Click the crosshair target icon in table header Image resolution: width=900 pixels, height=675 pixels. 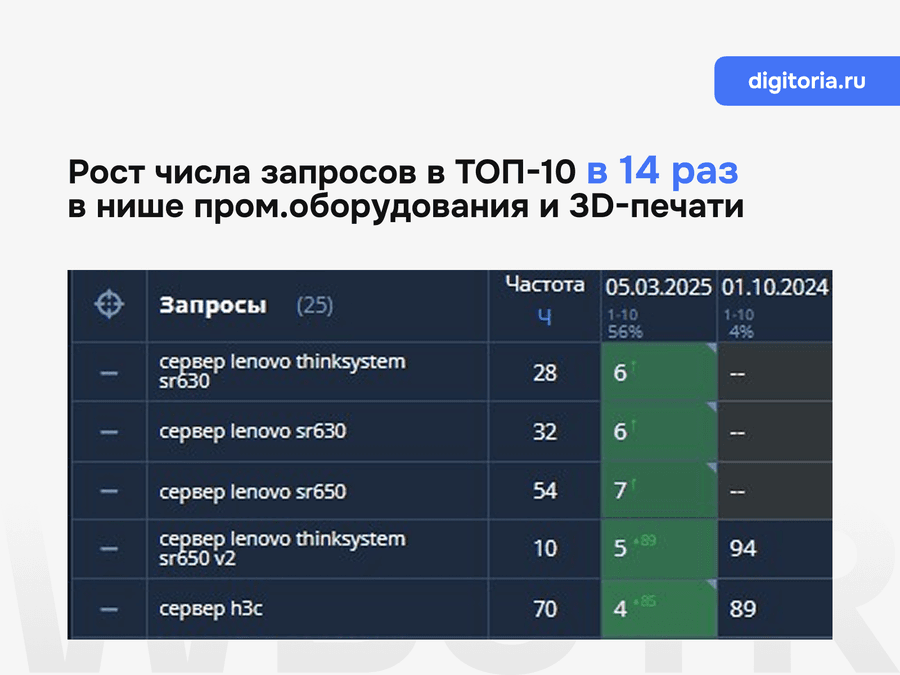point(109,305)
